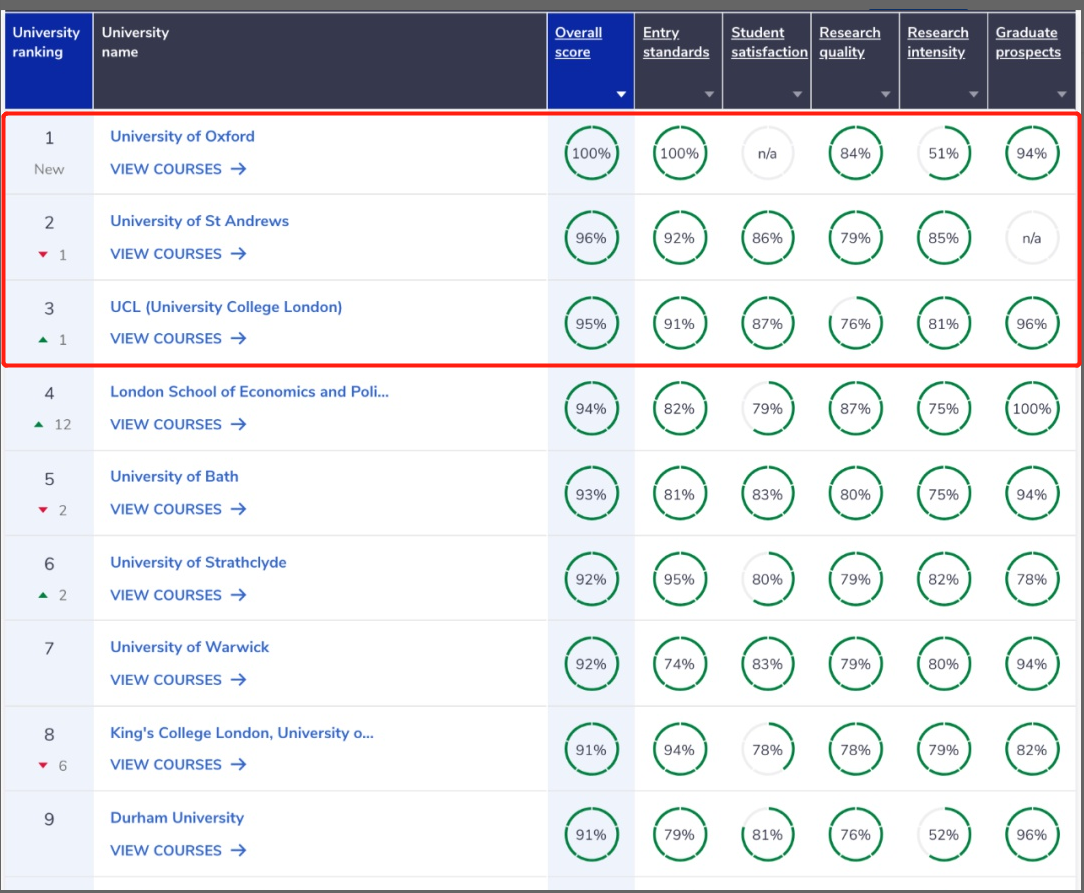This screenshot has height=893, width=1084.
Task: Click UCL research quality 76% circle
Action: pyautogui.click(x=856, y=323)
